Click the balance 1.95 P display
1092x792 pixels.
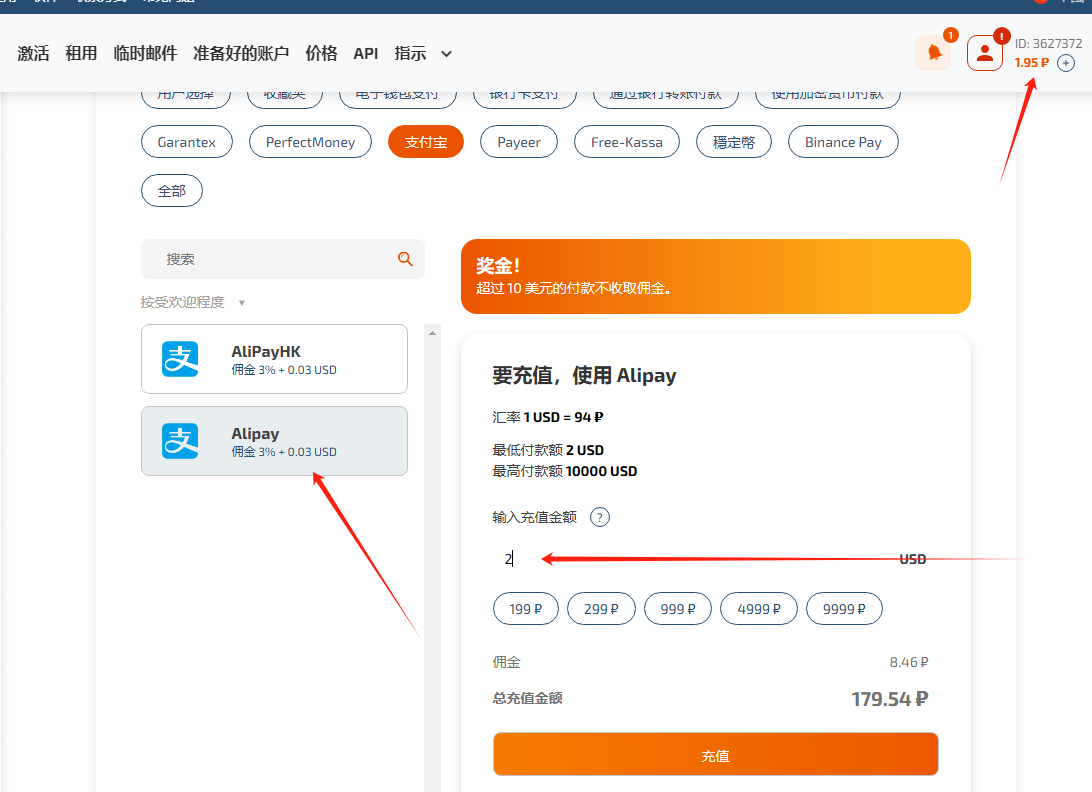[1030, 62]
